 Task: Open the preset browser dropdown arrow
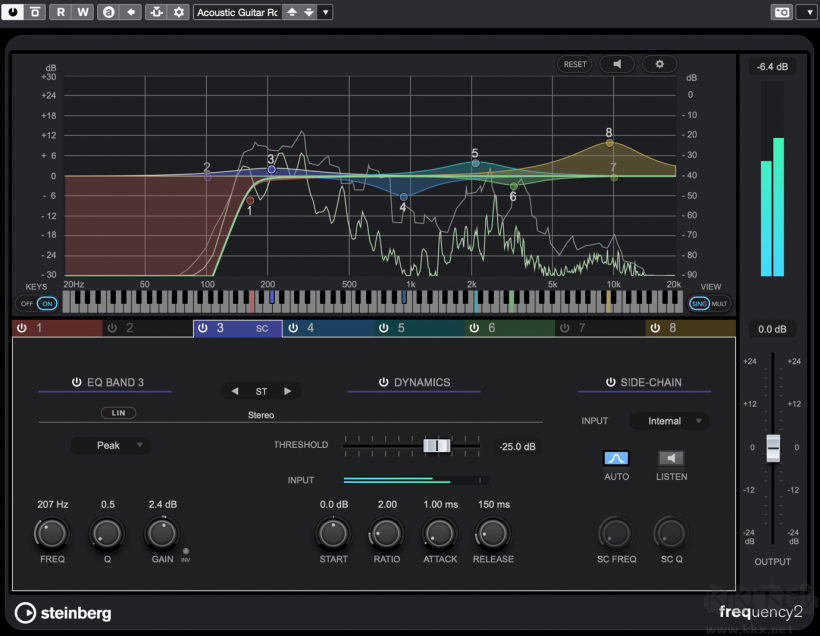[x=325, y=12]
